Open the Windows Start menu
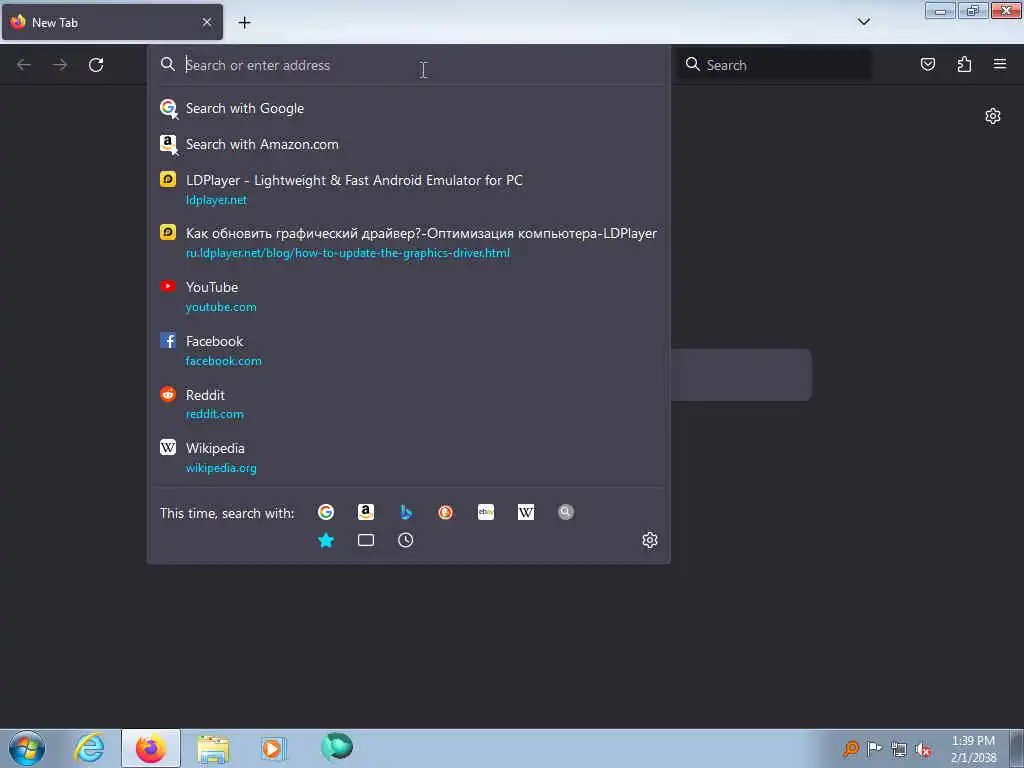This screenshot has width=1024, height=768. point(27,748)
